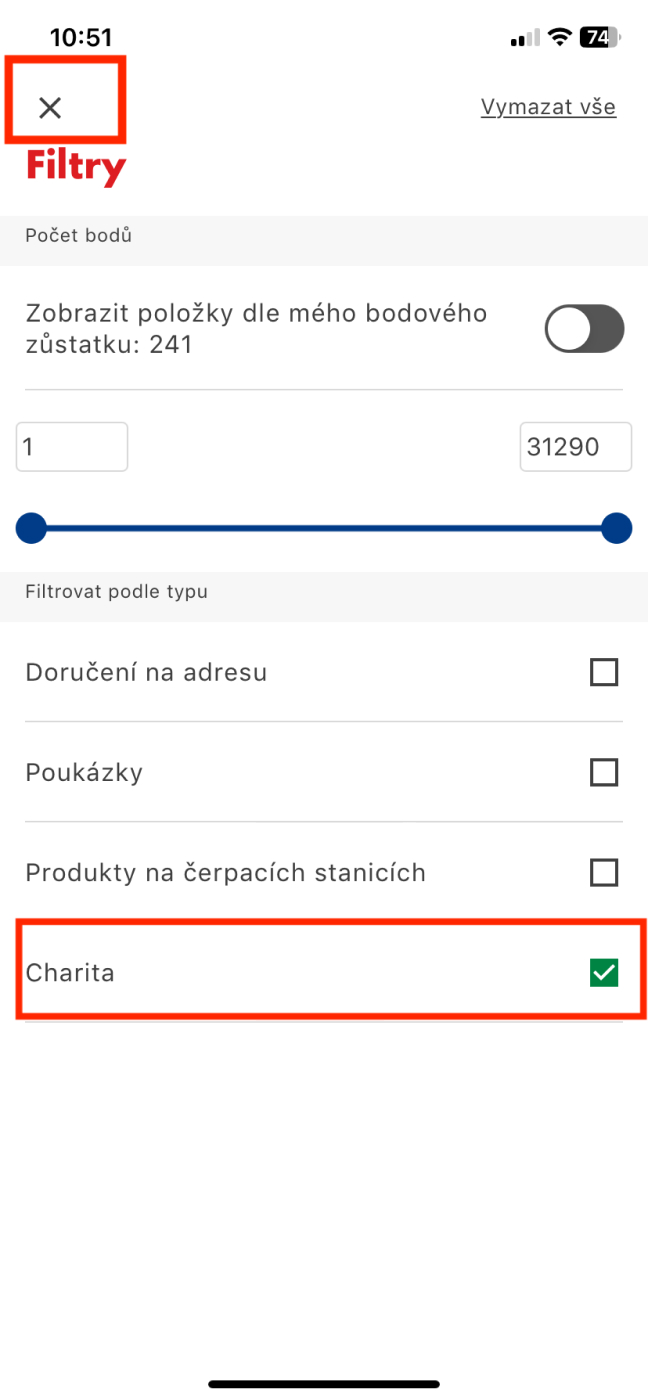Image resolution: width=648 pixels, height=1400 pixels.
Task: Tap the Poukázky row label
Action: (x=84, y=773)
